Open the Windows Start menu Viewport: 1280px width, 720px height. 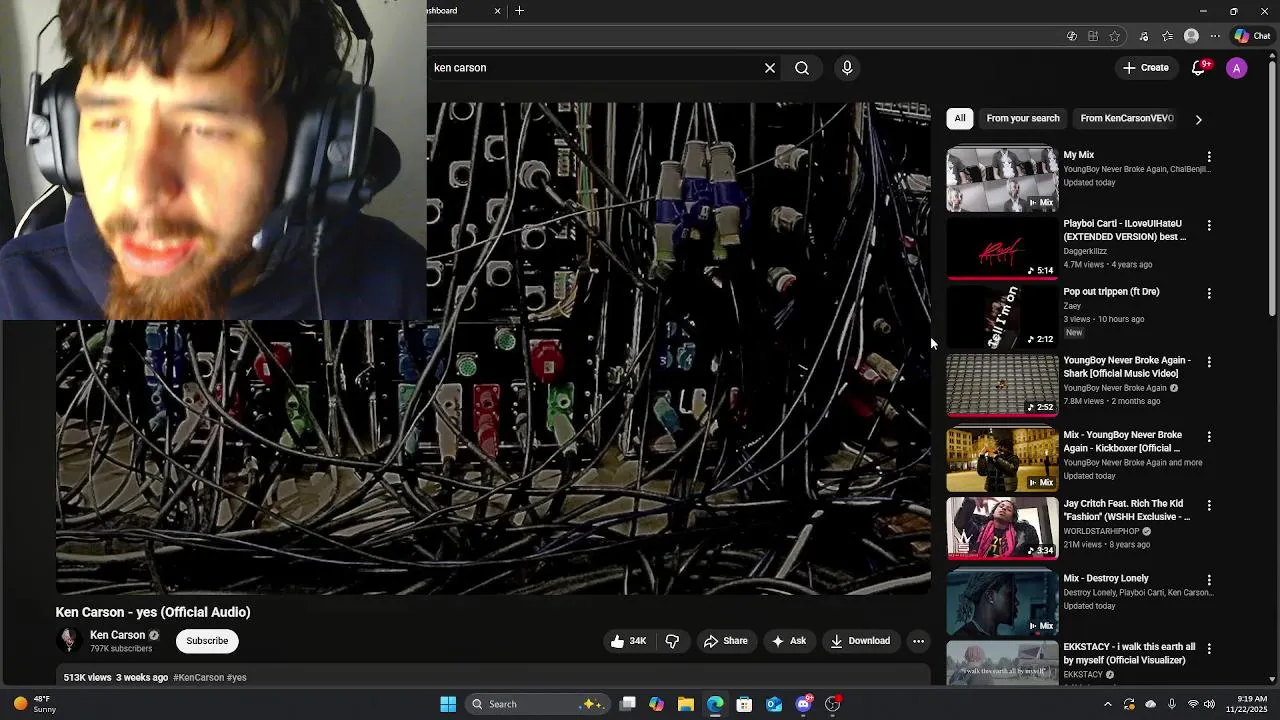[x=448, y=704]
